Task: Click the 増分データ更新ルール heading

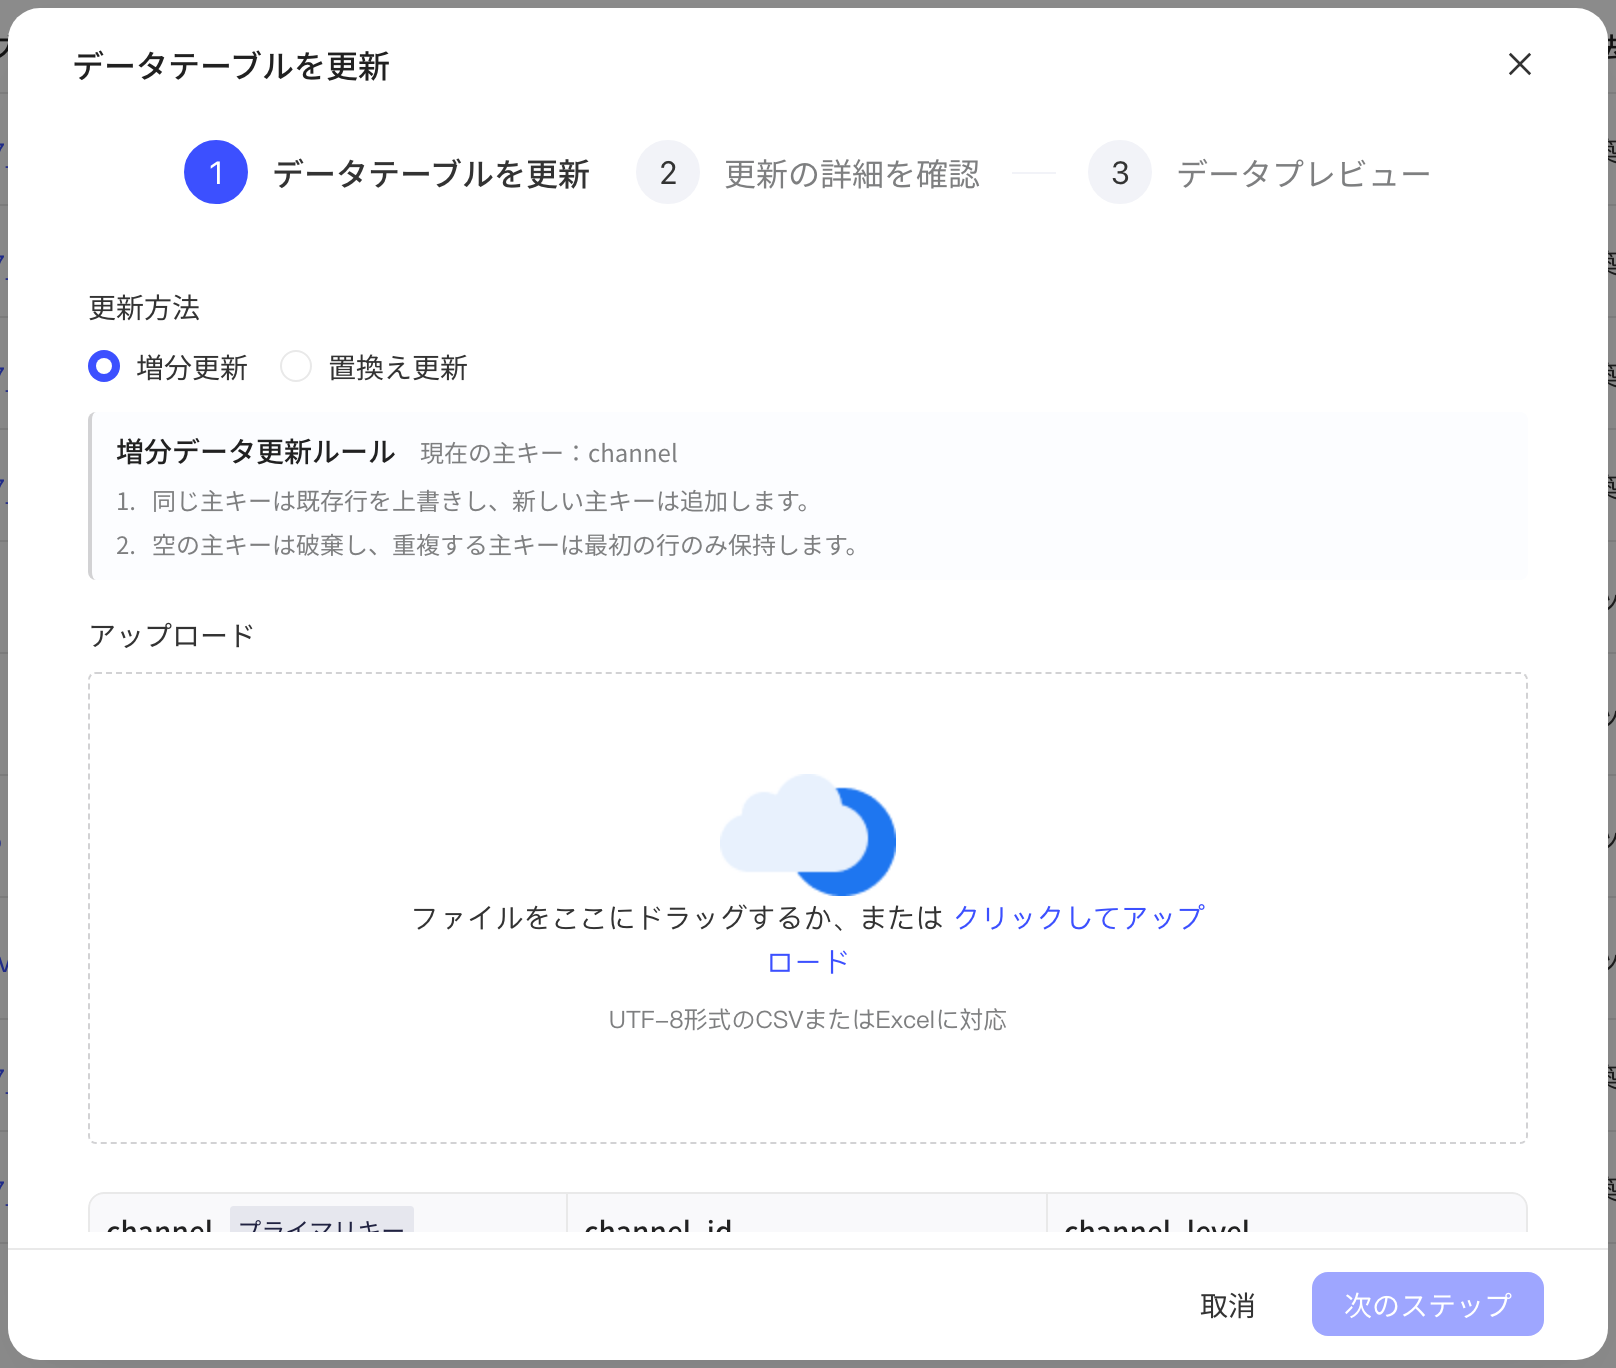Action: [256, 452]
